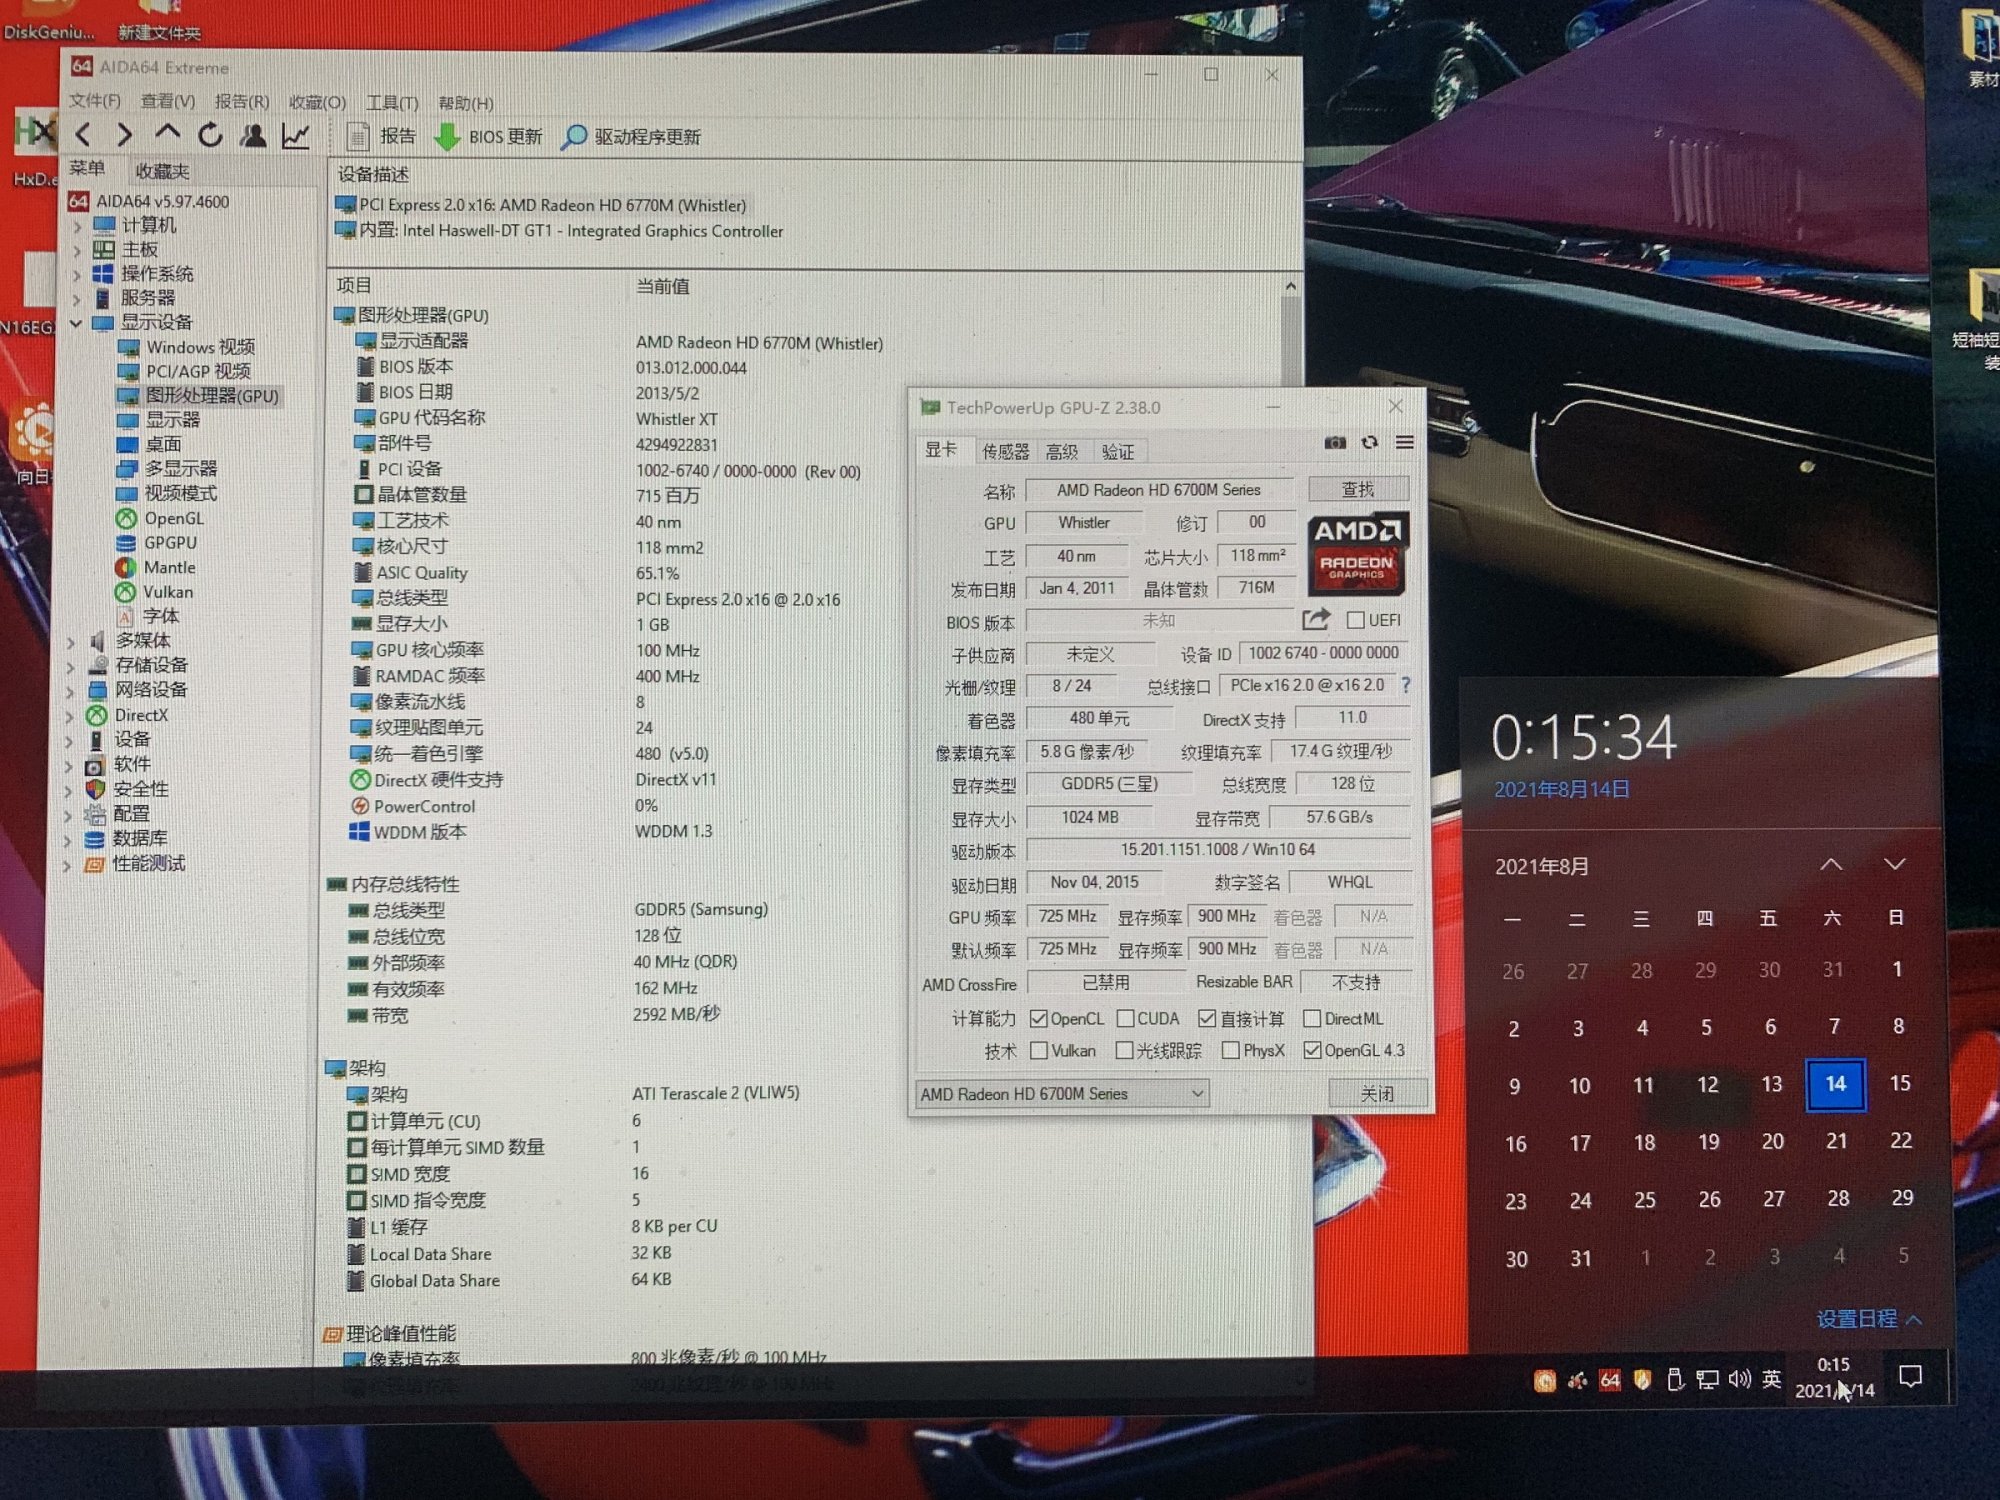This screenshot has width=2000, height=1500.
Task: Click the BIOS update green arrow
Action: [447, 137]
